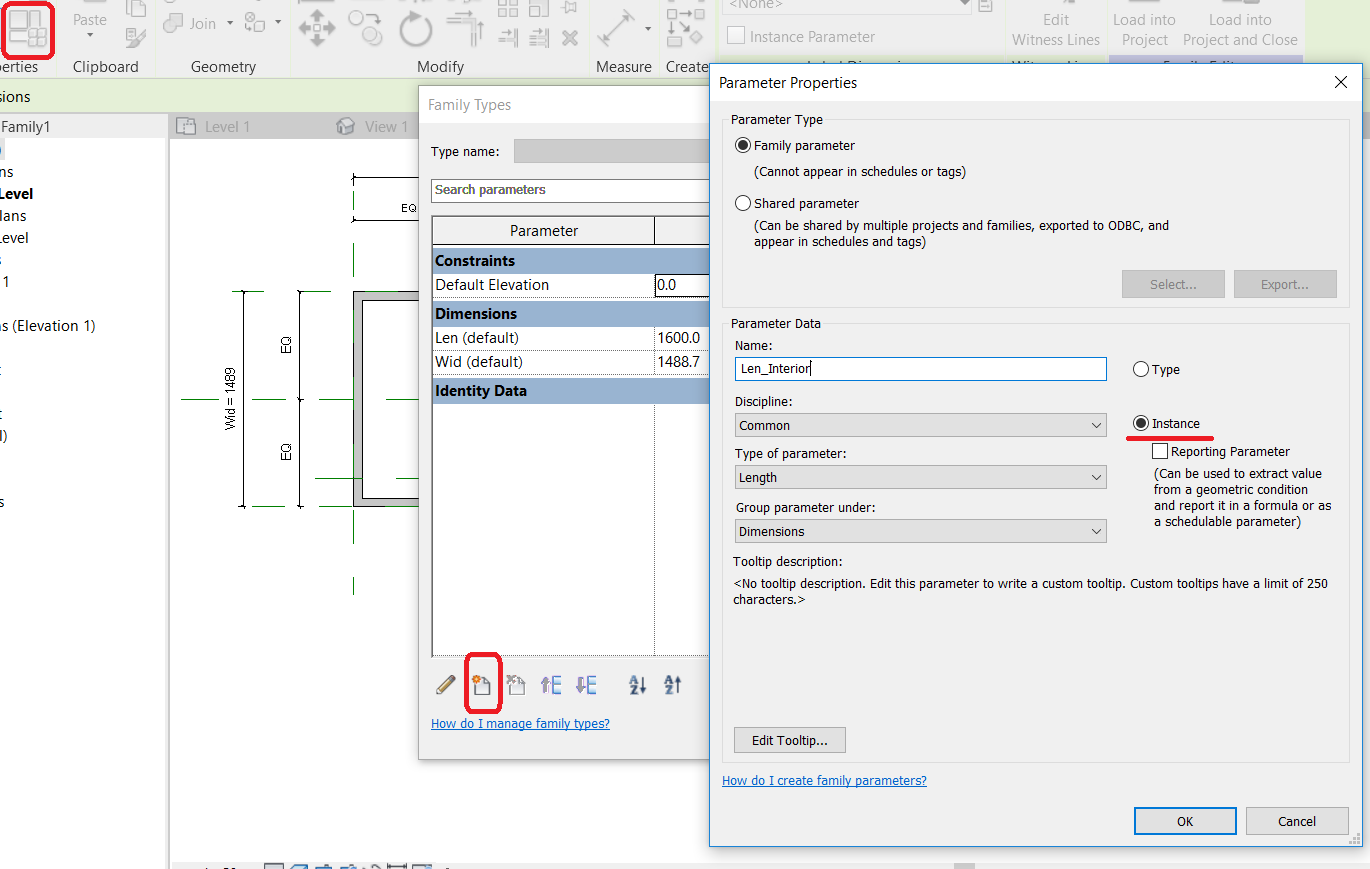
Task: Select the Rotate tool in the Modify panel
Action: 414,28
